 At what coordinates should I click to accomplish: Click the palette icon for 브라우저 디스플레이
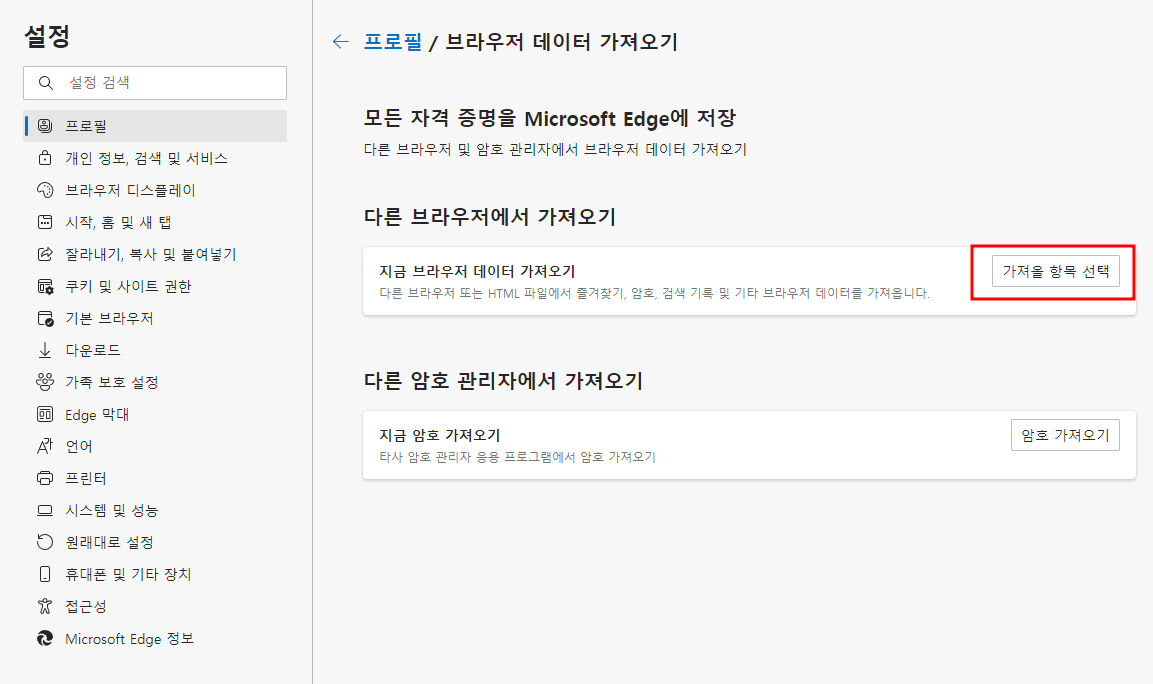tap(45, 190)
